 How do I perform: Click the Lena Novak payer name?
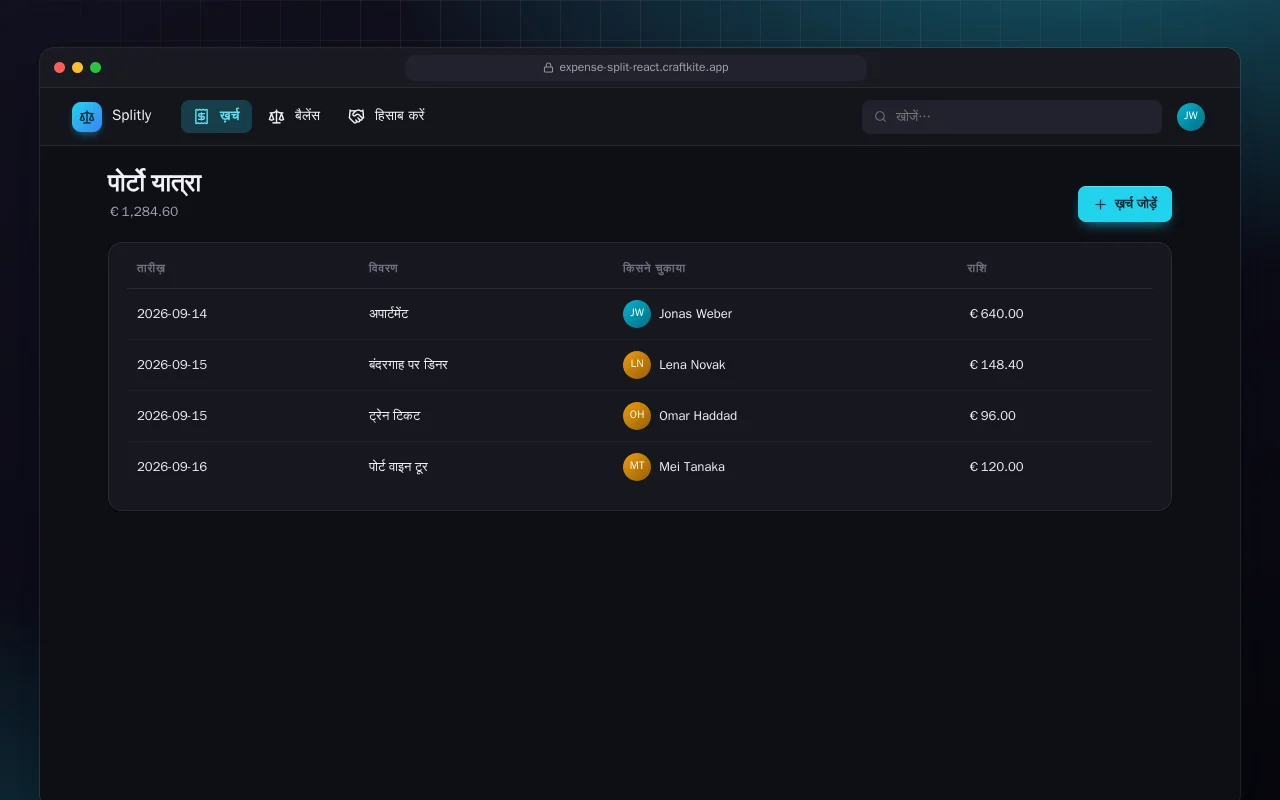[692, 365]
